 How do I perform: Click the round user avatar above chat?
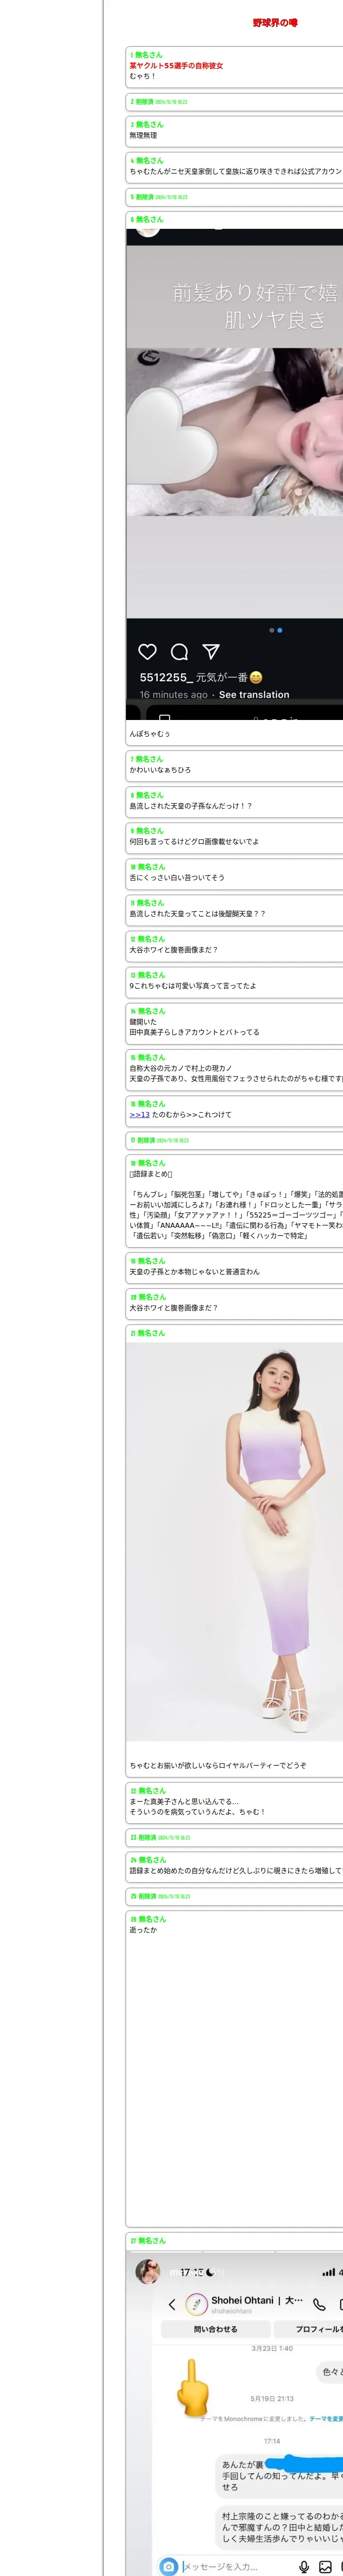coord(148,2271)
